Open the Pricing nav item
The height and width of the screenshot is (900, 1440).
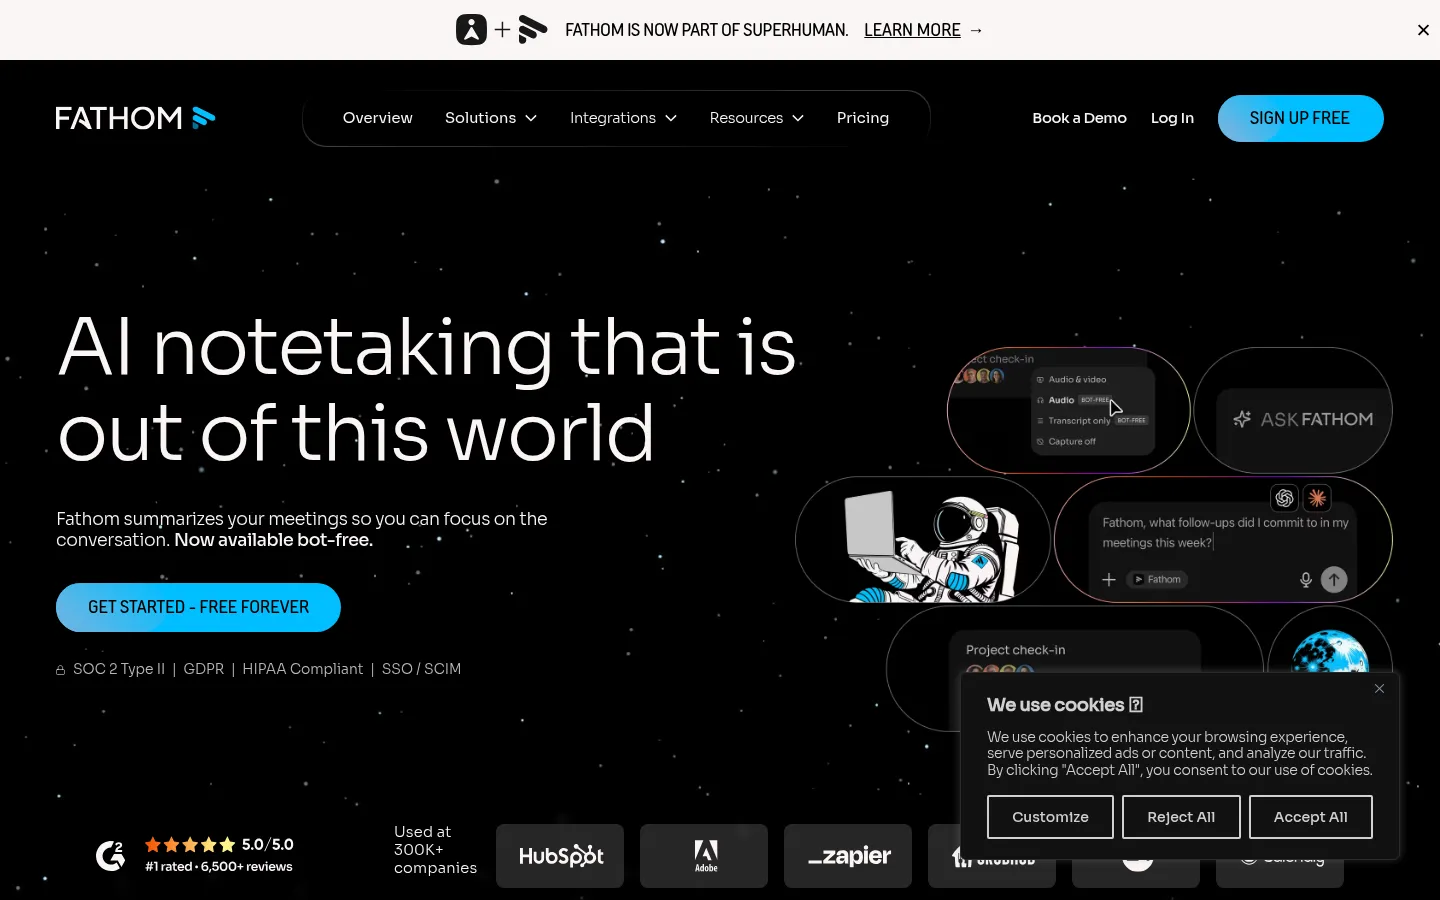tap(863, 118)
